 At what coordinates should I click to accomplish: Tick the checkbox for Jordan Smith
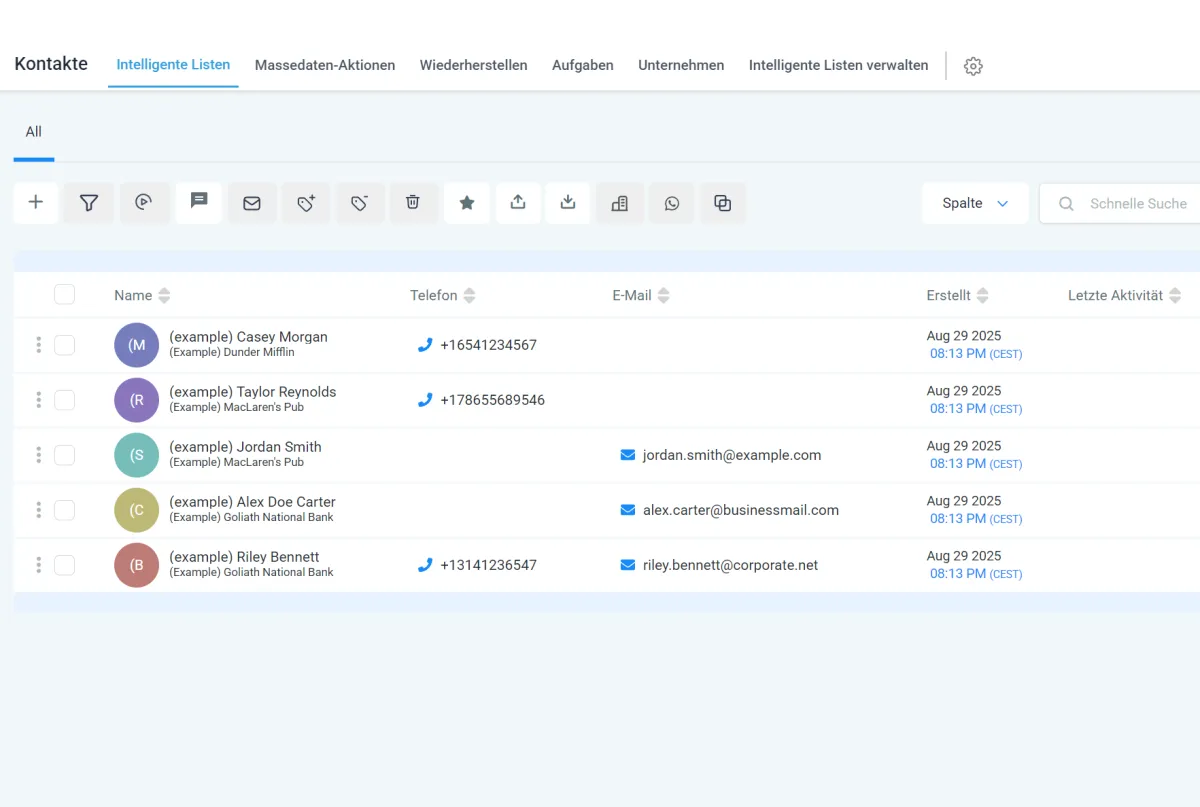64,455
